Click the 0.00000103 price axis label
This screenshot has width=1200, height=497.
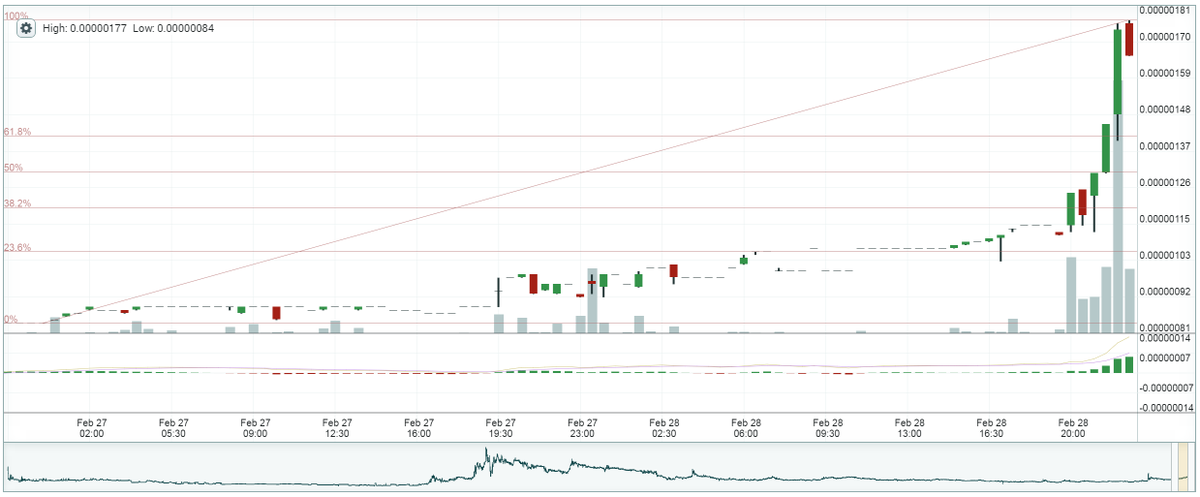point(1166,256)
